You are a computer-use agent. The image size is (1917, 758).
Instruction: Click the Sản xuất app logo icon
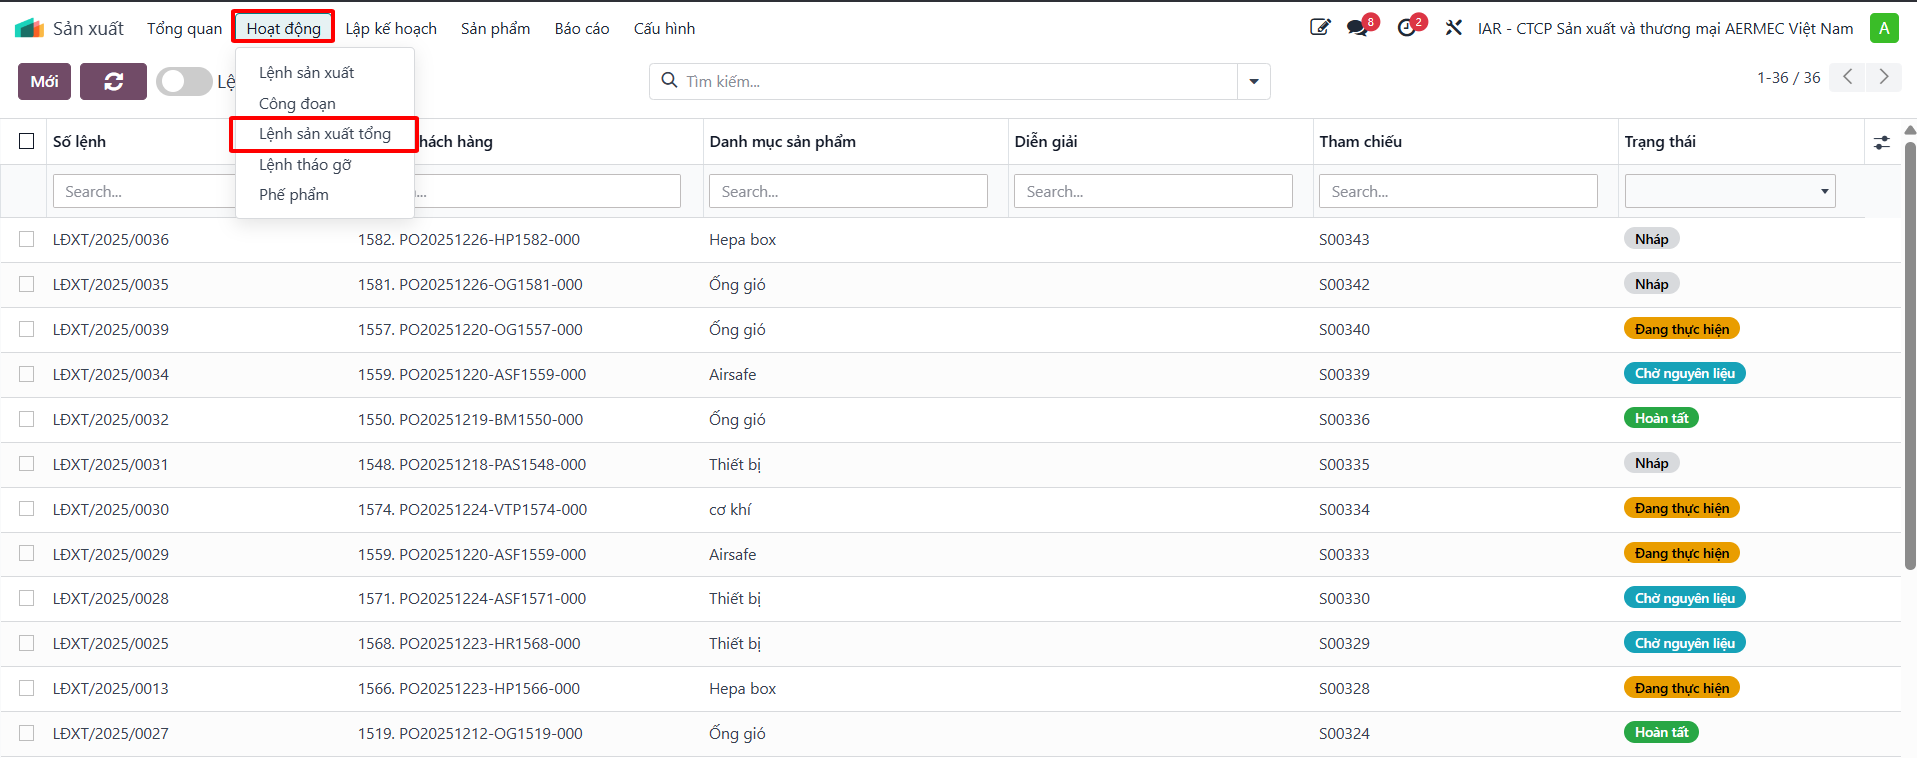click(29, 28)
